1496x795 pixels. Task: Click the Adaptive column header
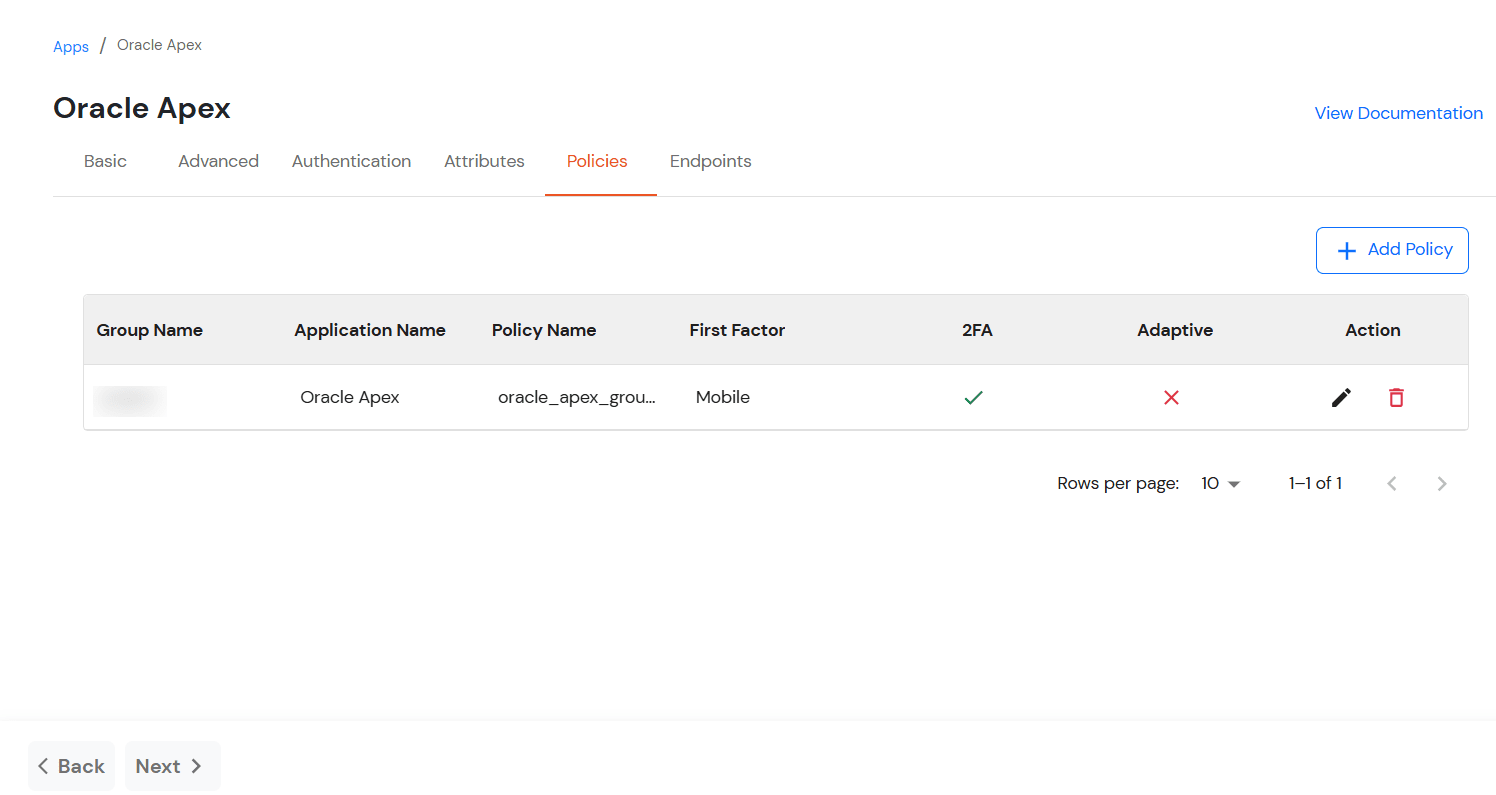click(1175, 330)
